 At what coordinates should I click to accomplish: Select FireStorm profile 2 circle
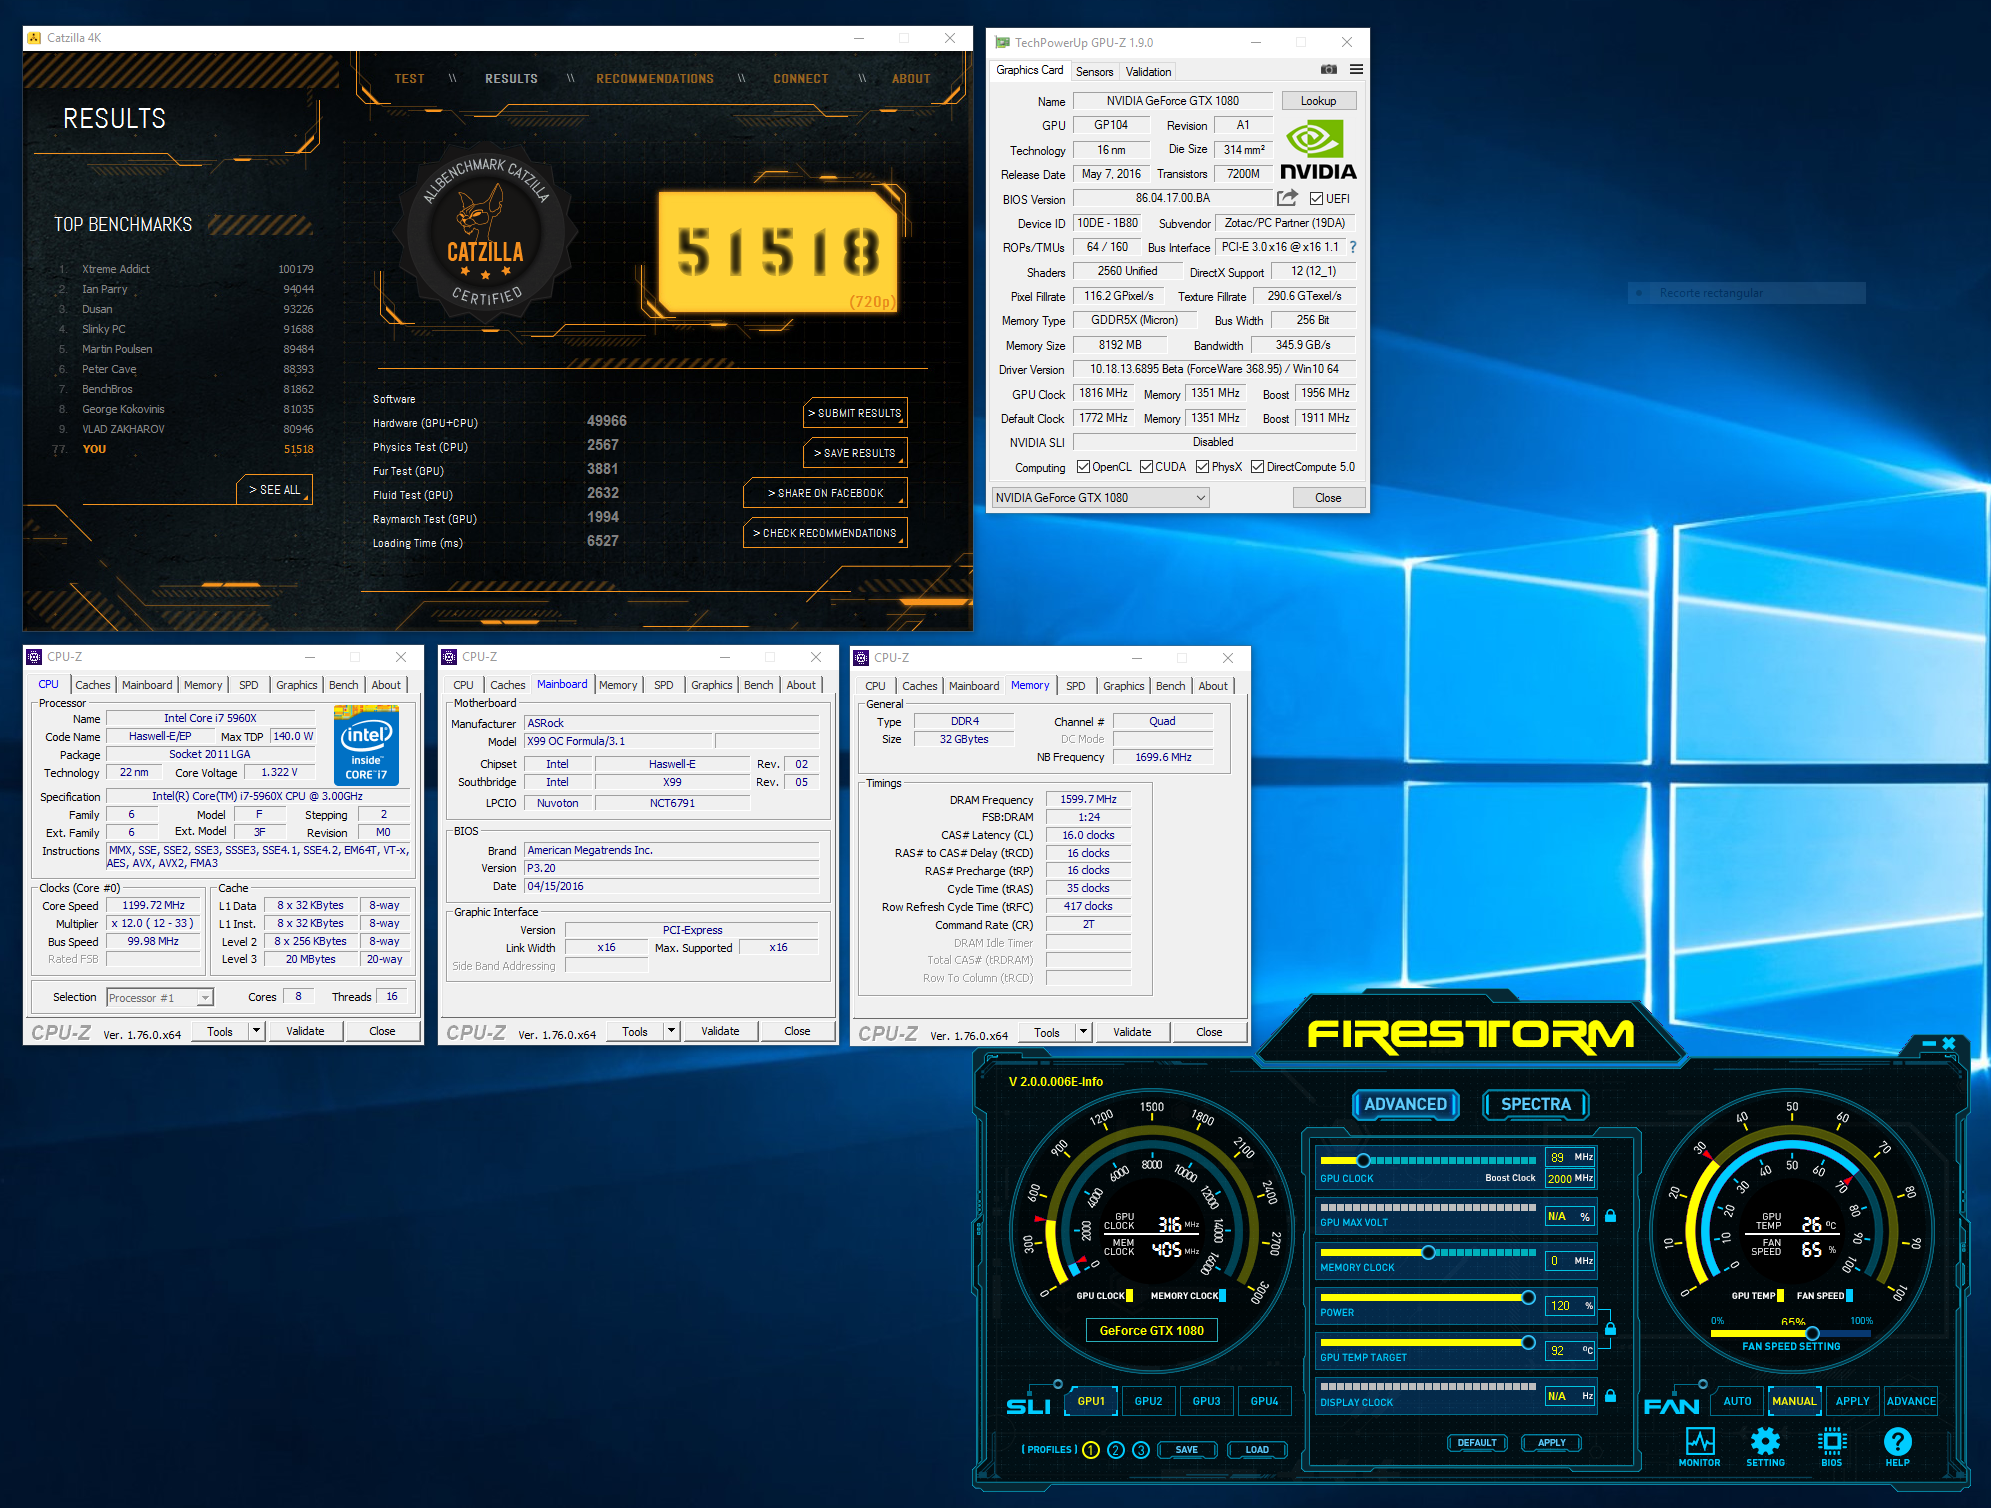click(1116, 1450)
